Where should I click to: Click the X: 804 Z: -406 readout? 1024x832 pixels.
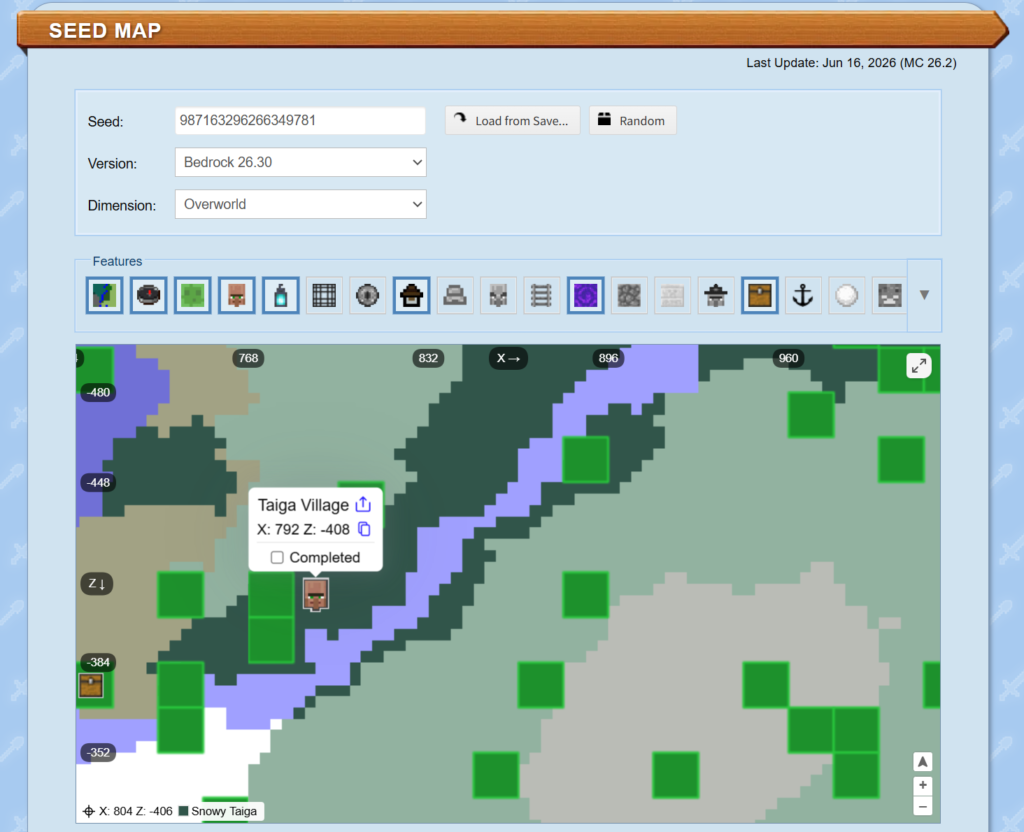click(x=136, y=811)
